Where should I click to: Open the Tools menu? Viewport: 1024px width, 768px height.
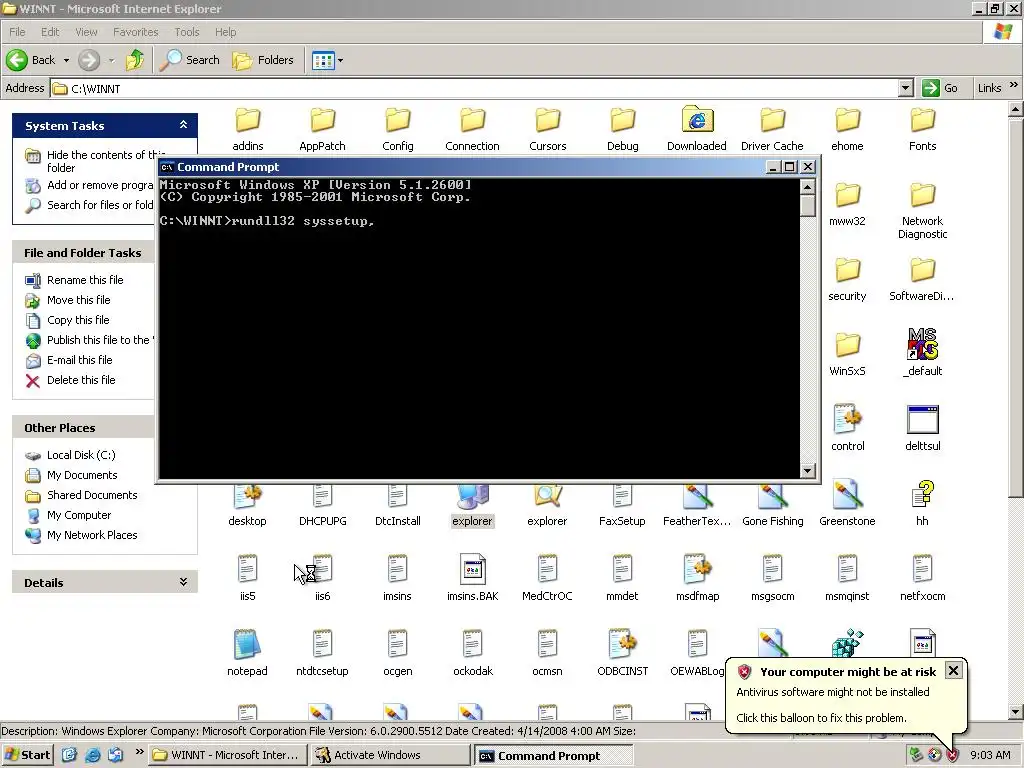(x=187, y=32)
